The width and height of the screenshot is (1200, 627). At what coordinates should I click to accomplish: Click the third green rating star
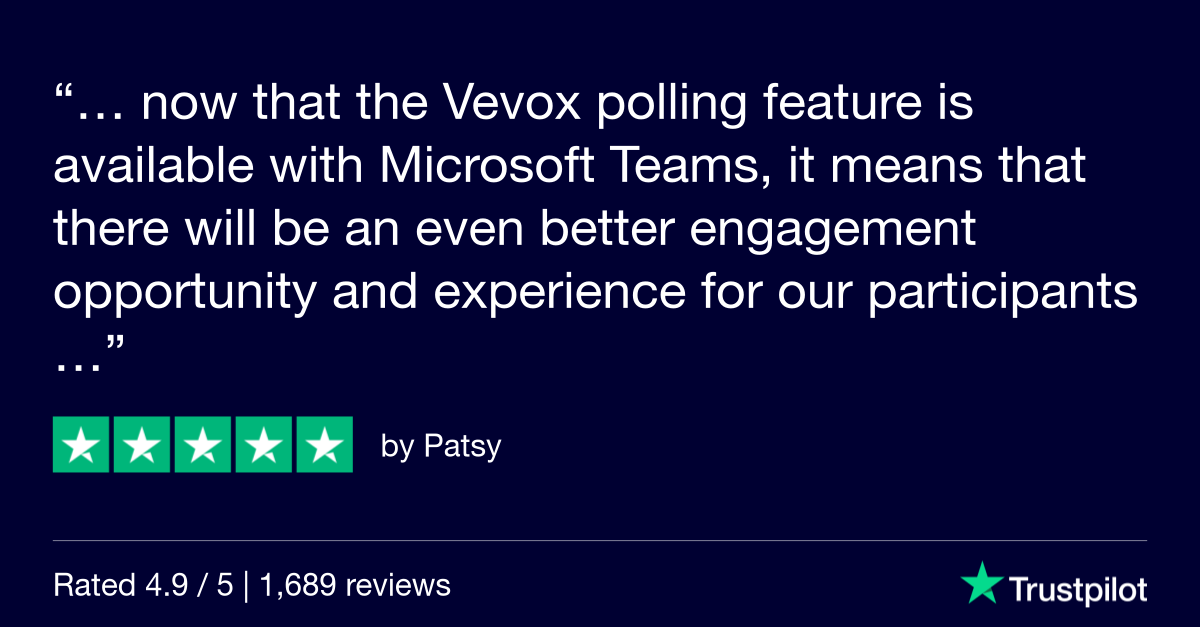coord(203,444)
